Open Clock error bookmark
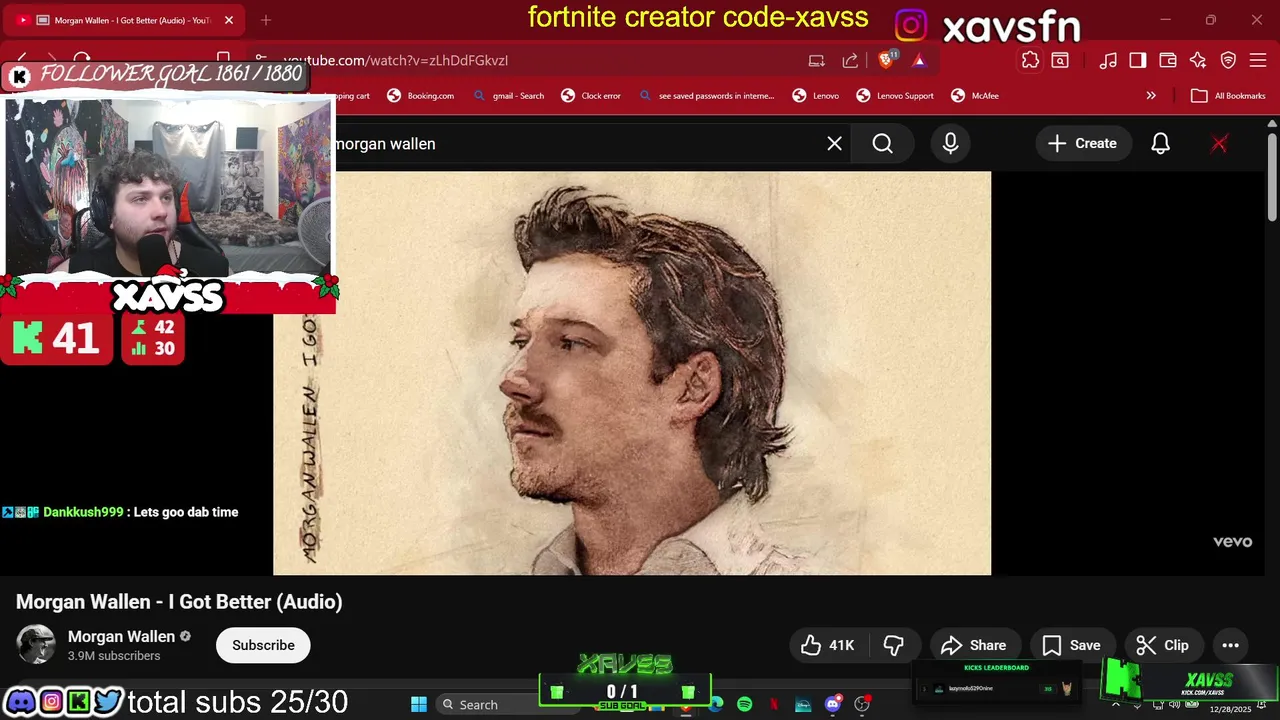This screenshot has width=1280, height=720. point(591,96)
